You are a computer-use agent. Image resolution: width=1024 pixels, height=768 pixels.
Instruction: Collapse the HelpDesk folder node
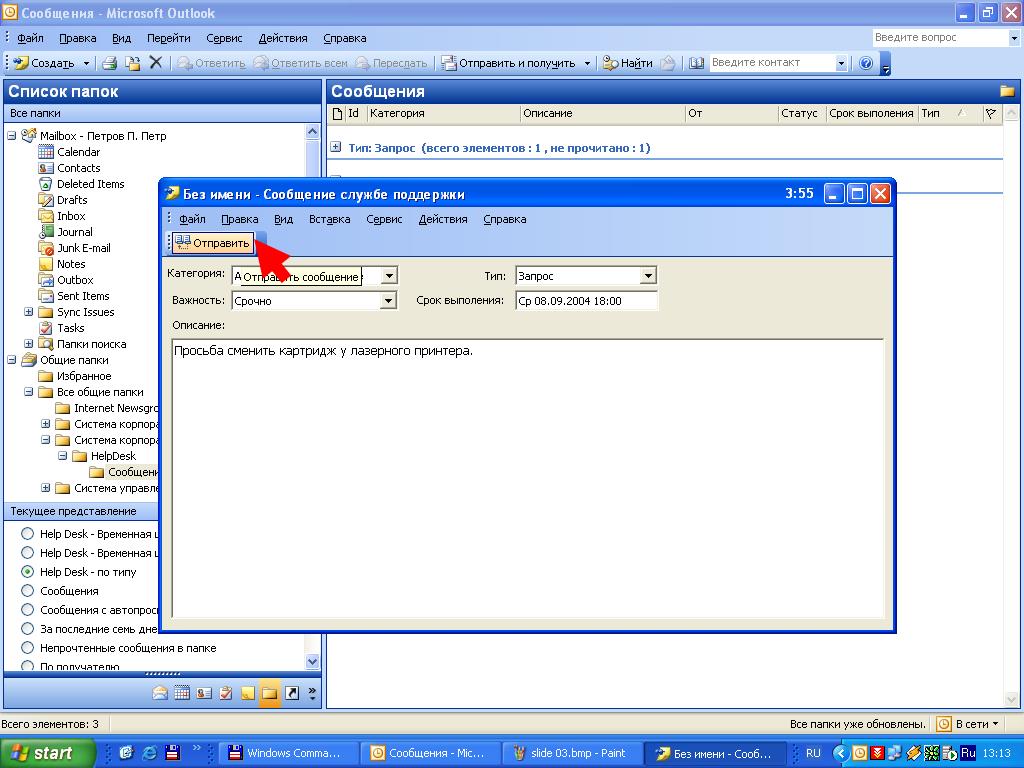coord(63,456)
